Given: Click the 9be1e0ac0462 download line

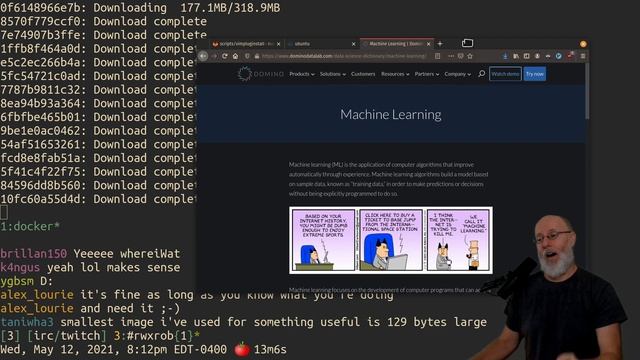Looking at the screenshot, I should (98, 131).
